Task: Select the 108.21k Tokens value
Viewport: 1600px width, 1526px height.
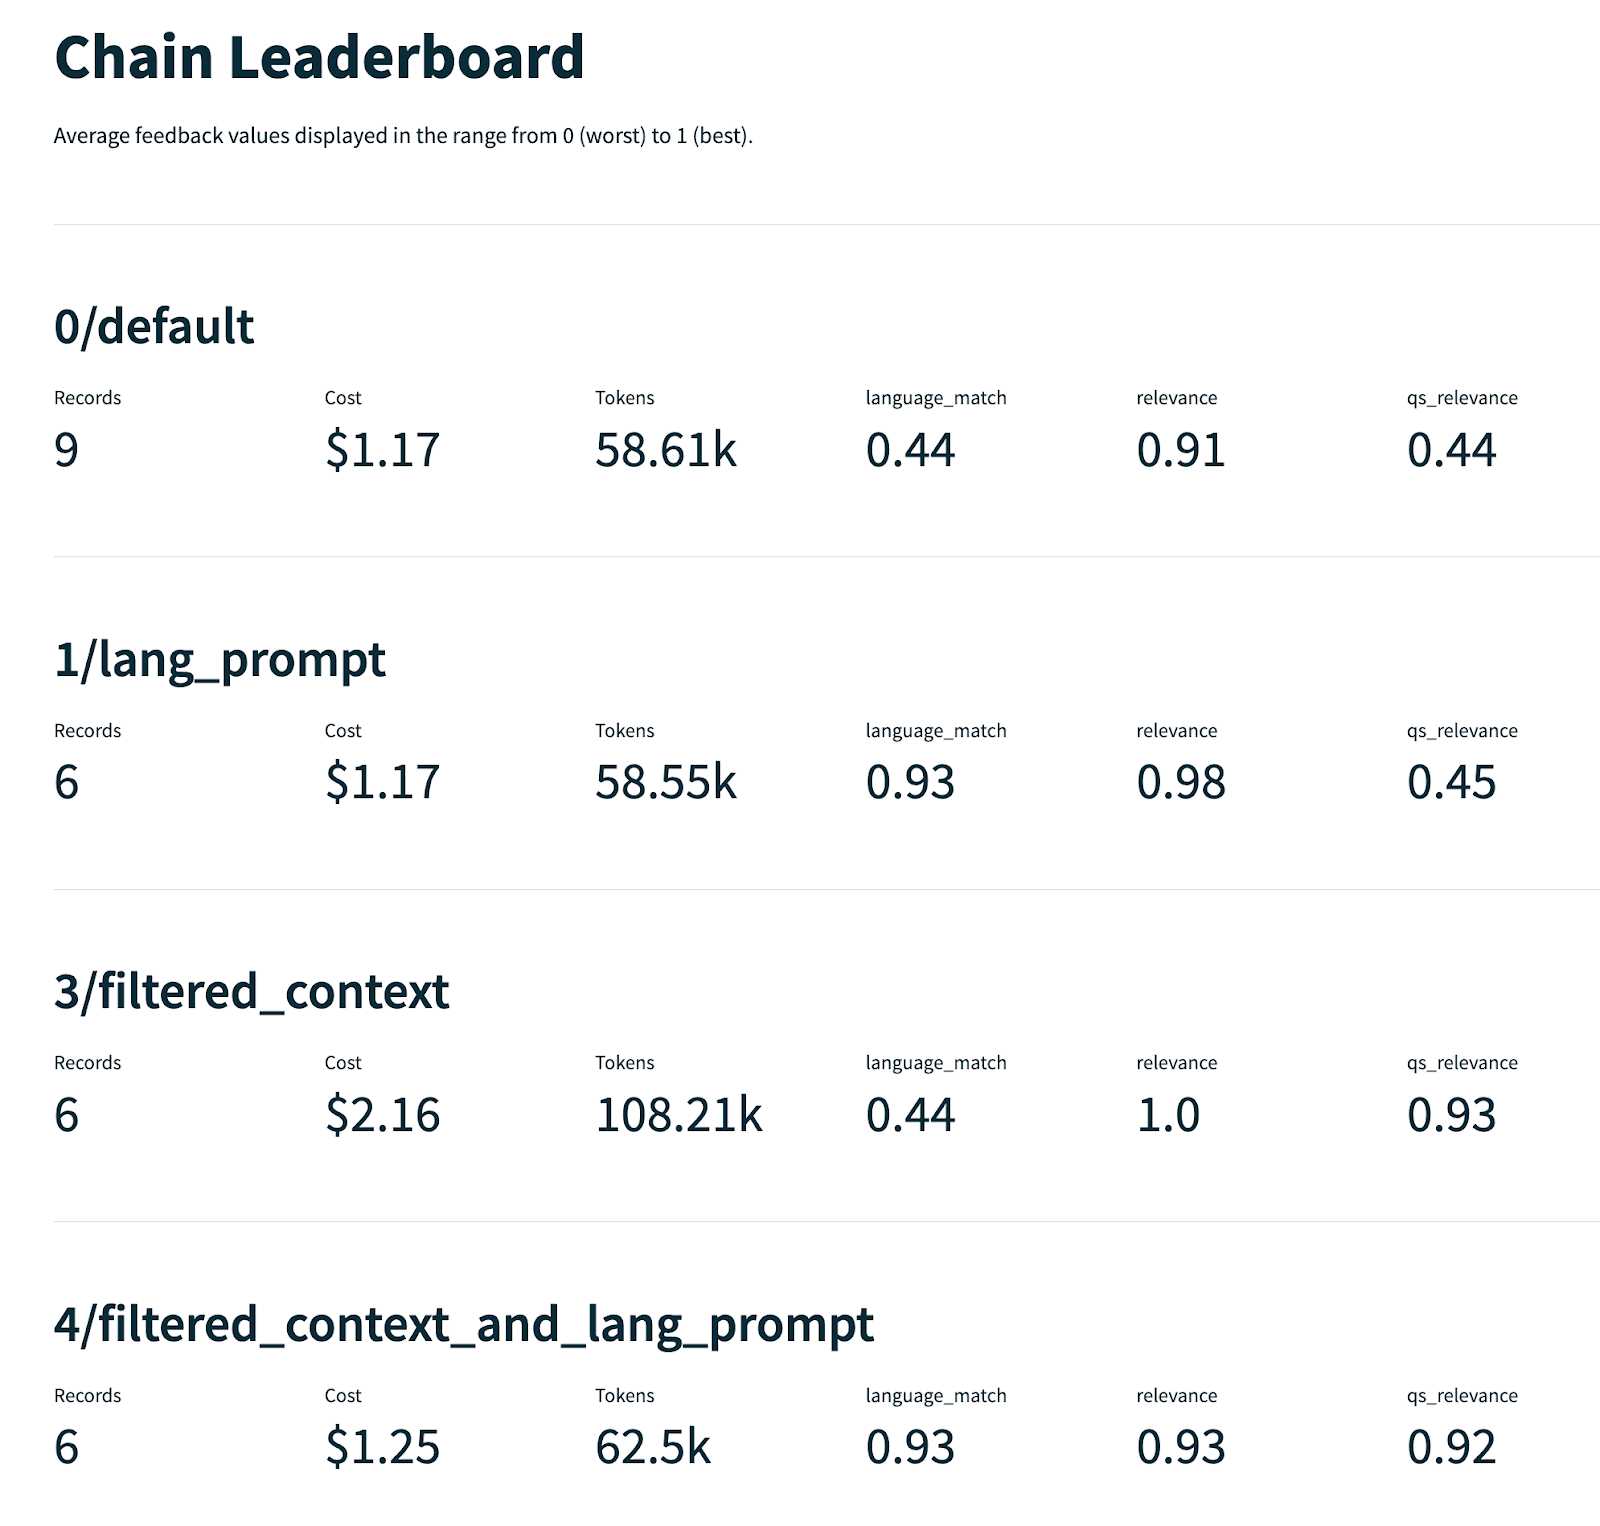Action: point(678,1115)
